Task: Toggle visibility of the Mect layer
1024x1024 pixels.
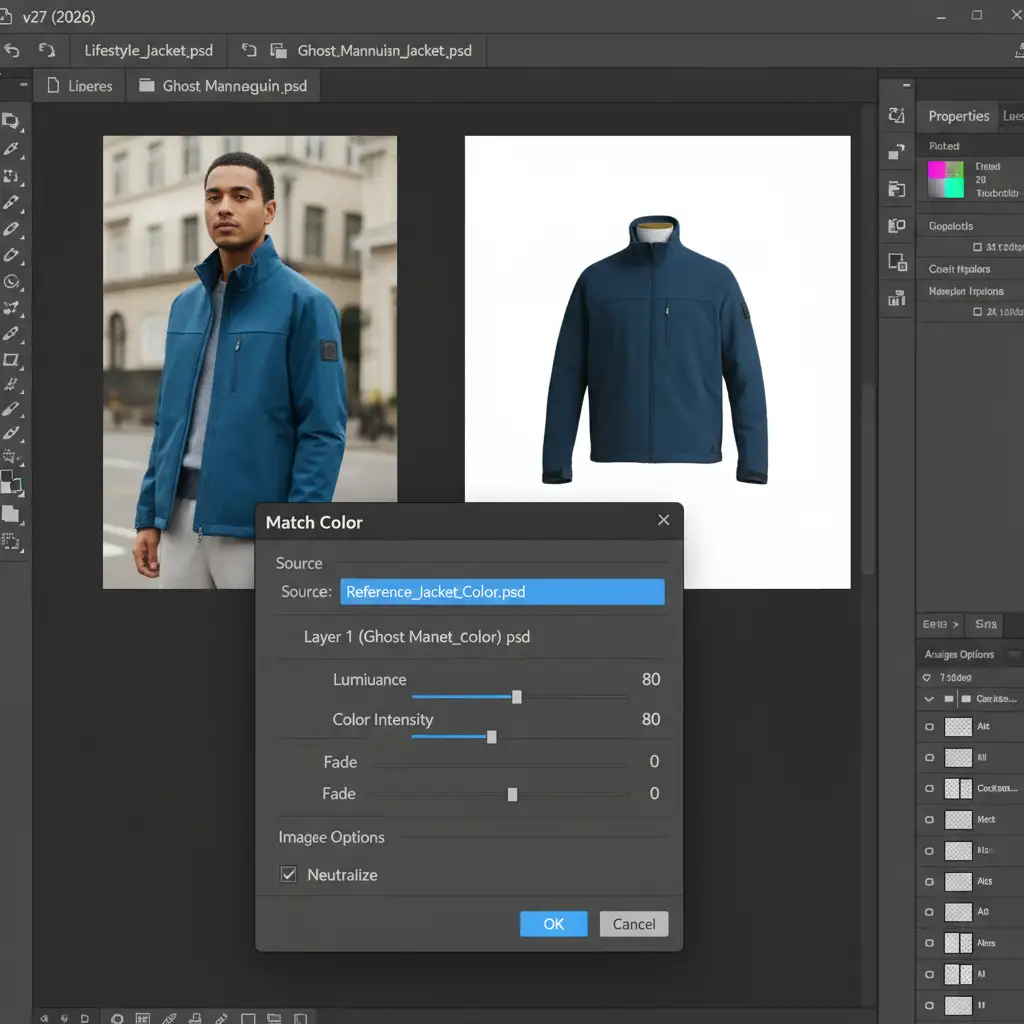Action: coord(929,820)
